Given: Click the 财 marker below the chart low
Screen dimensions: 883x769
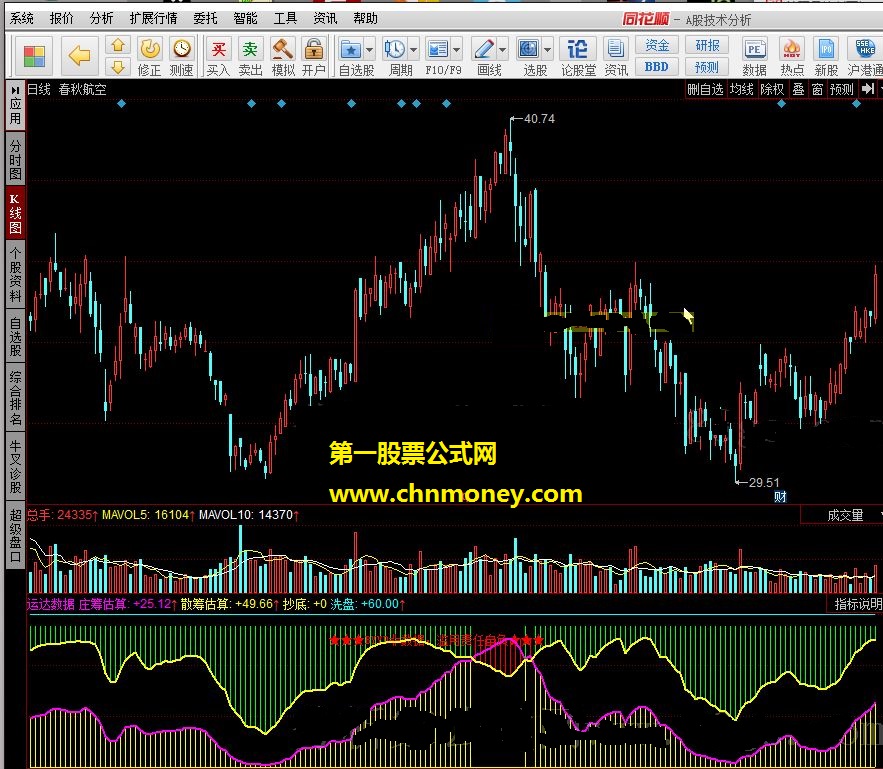Looking at the screenshot, I should pyautogui.click(x=780, y=497).
